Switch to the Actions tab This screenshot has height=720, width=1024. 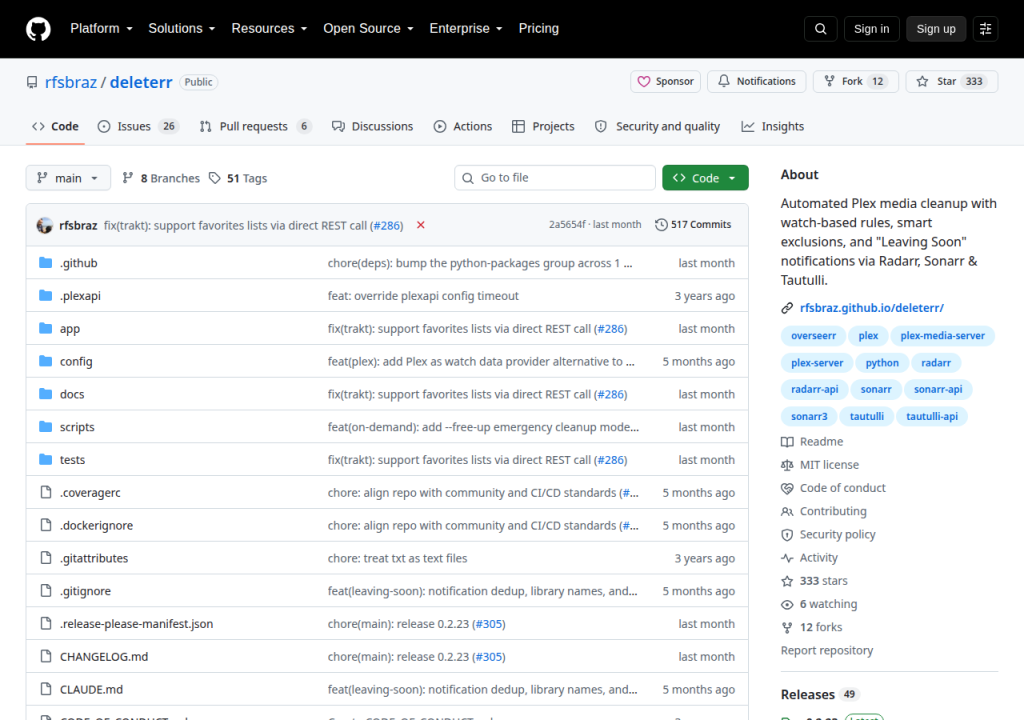tap(463, 126)
